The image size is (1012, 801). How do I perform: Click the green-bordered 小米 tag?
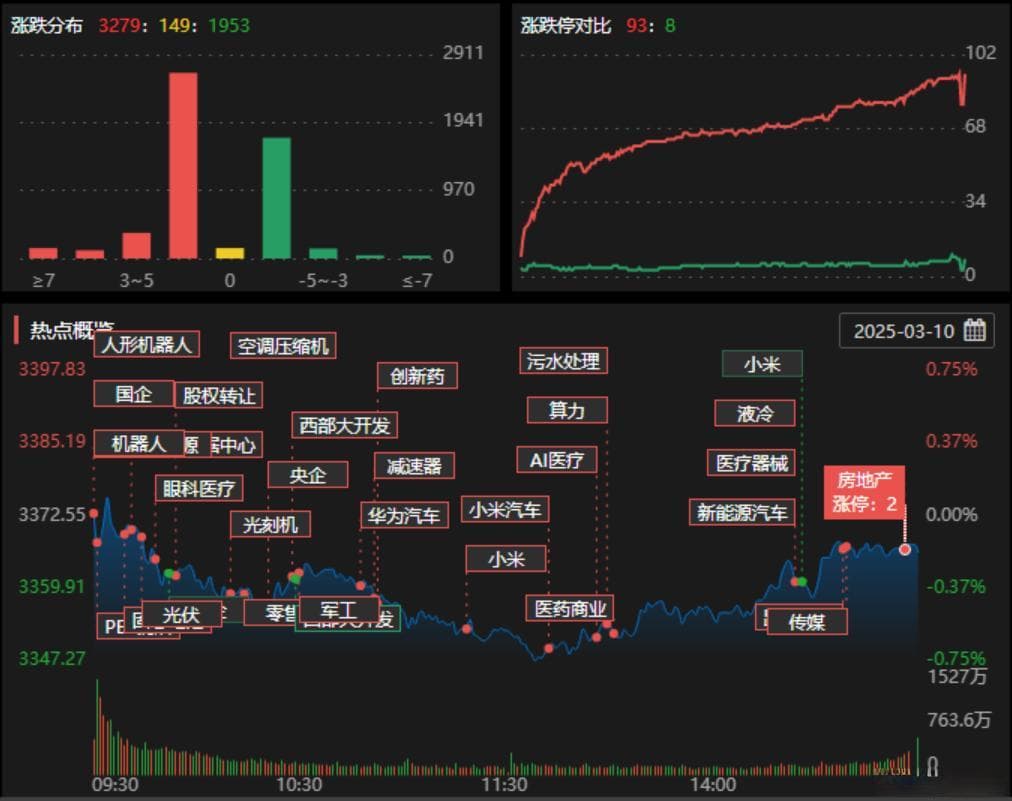coord(762,364)
